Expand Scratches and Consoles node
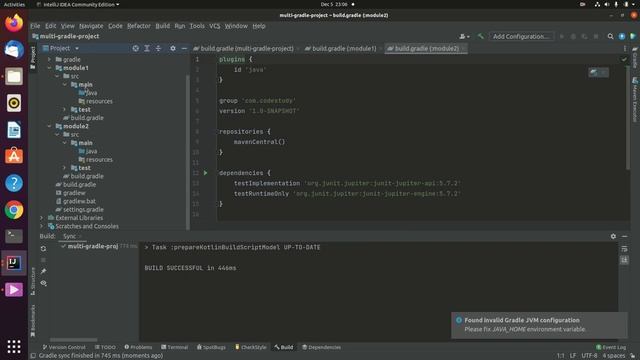 point(42,226)
